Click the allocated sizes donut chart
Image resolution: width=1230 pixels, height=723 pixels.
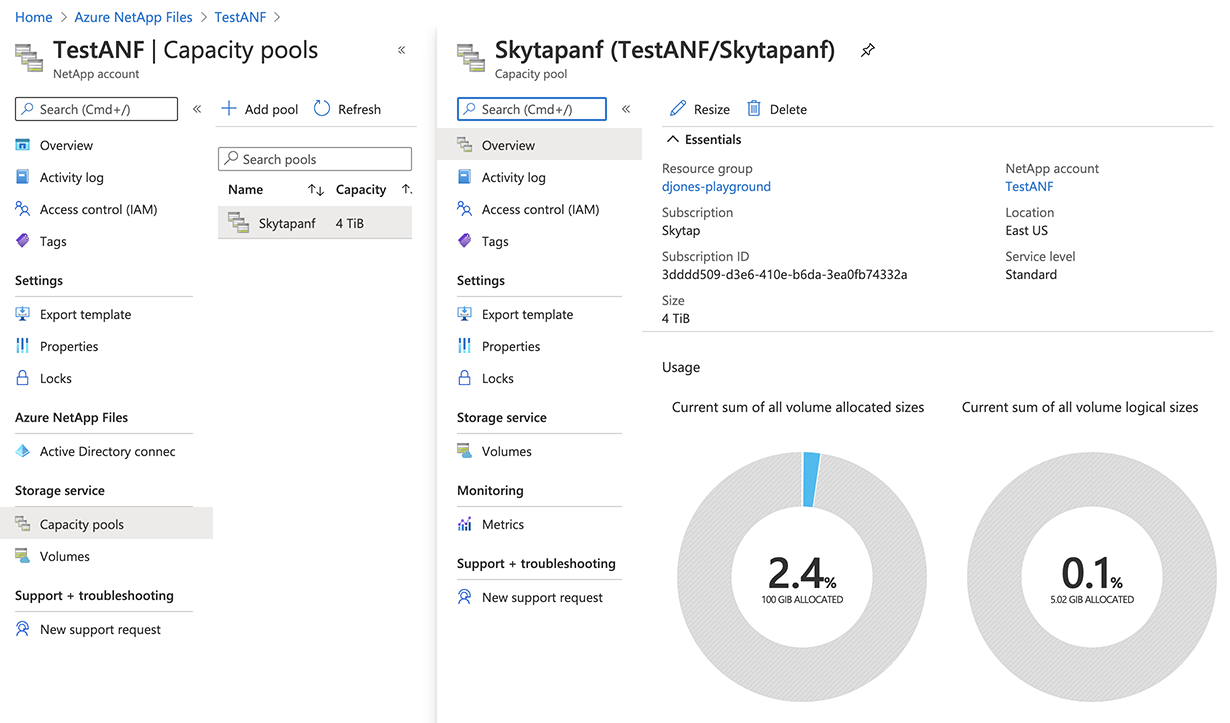802,575
